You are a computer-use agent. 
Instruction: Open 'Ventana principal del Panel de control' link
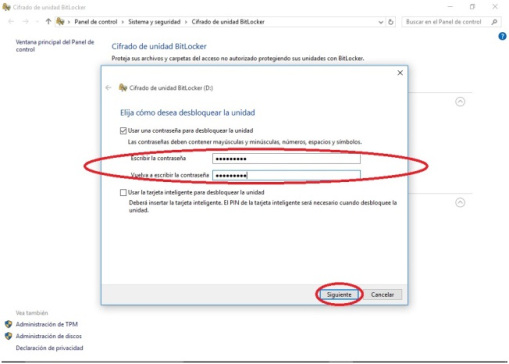pos(55,46)
